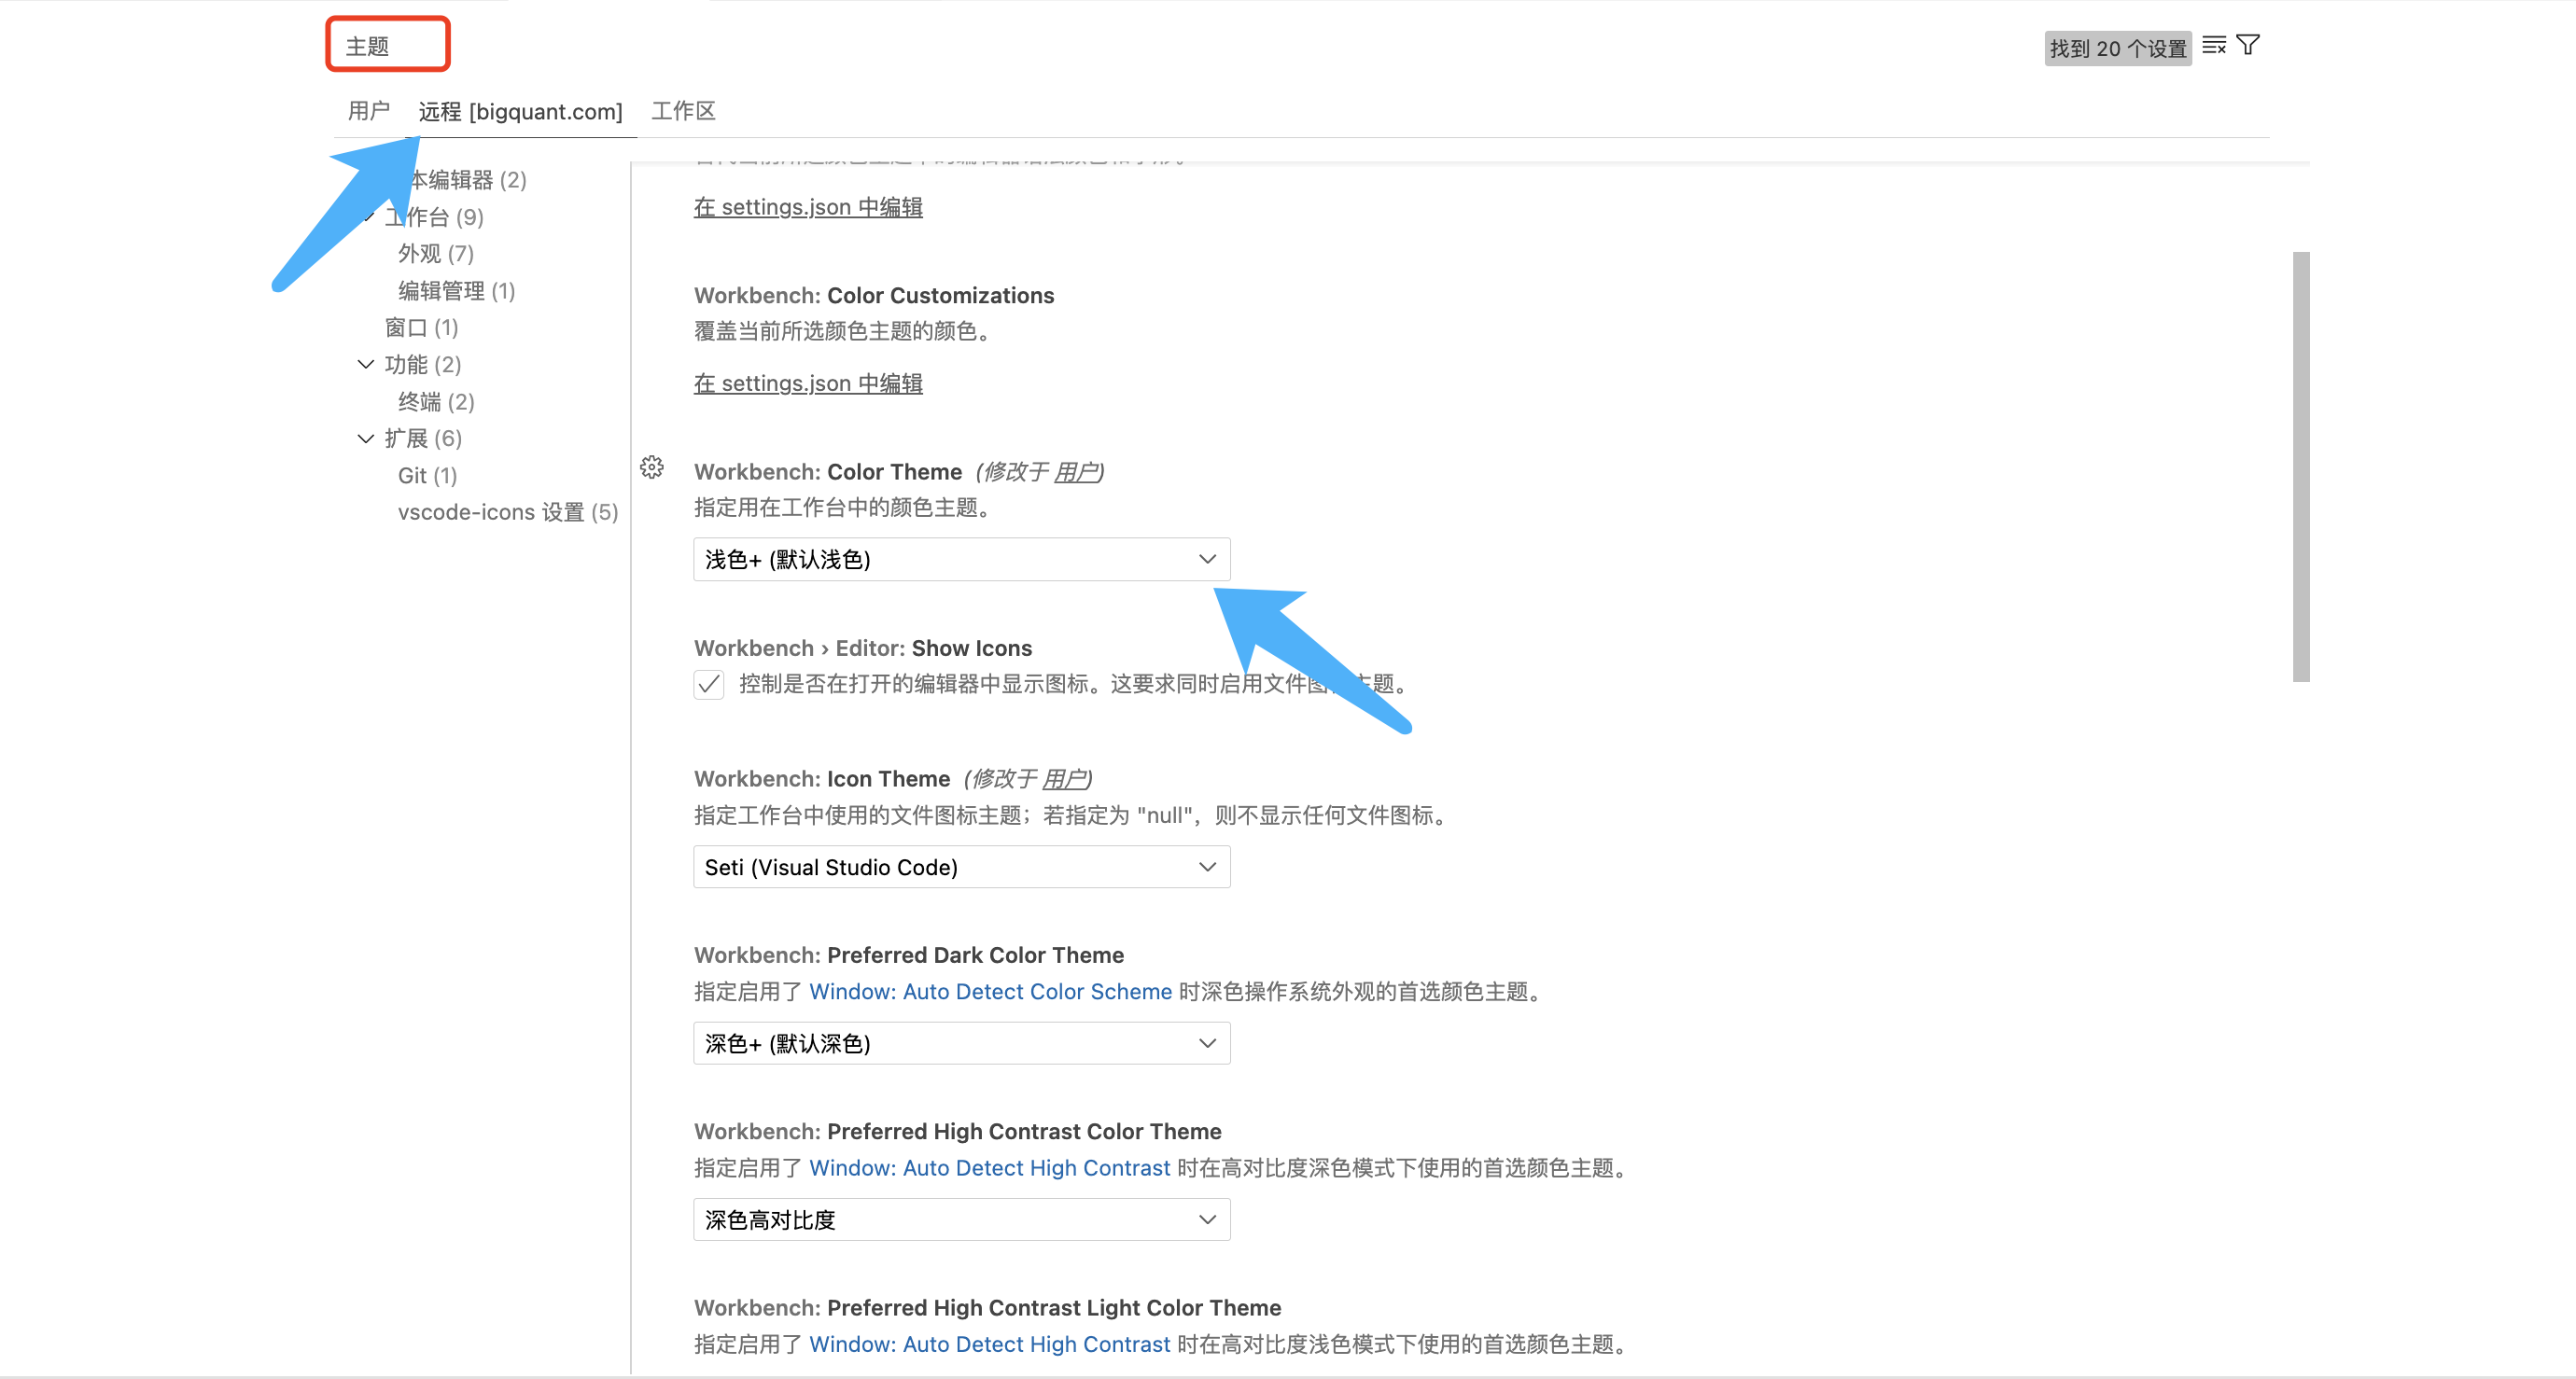The height and width of the screenshot is (1379, 2576).
Task: Switch to the 用户 settings tab
Action: [368, 111]
